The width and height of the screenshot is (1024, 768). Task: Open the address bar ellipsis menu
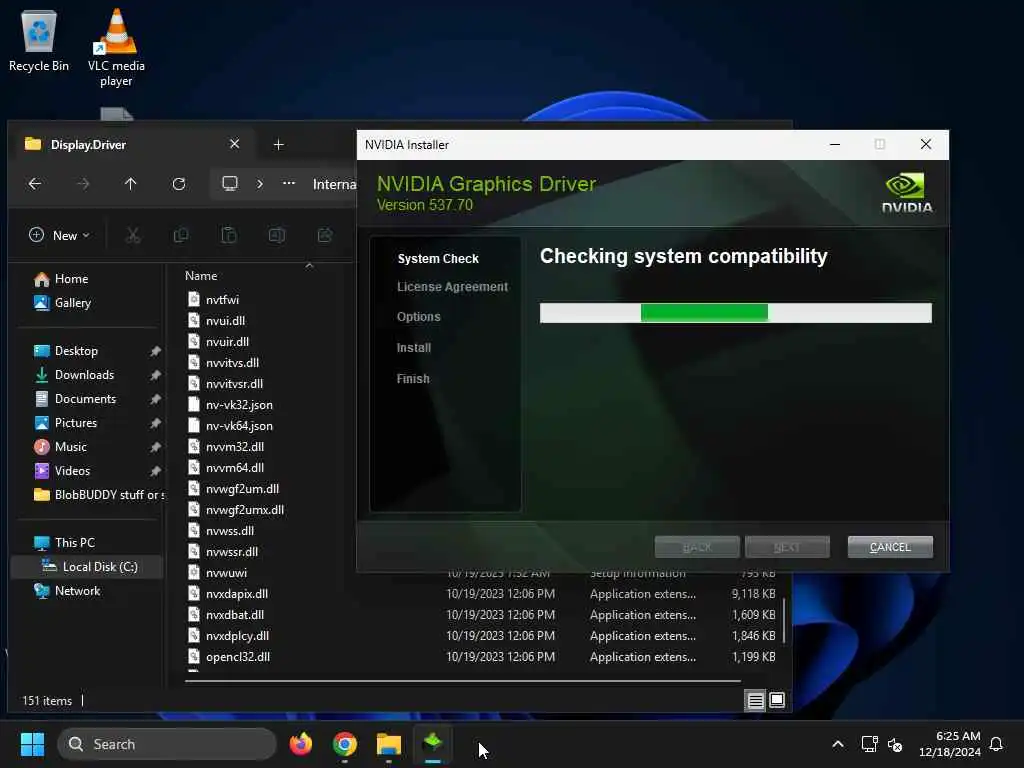(x=289, y=184)
